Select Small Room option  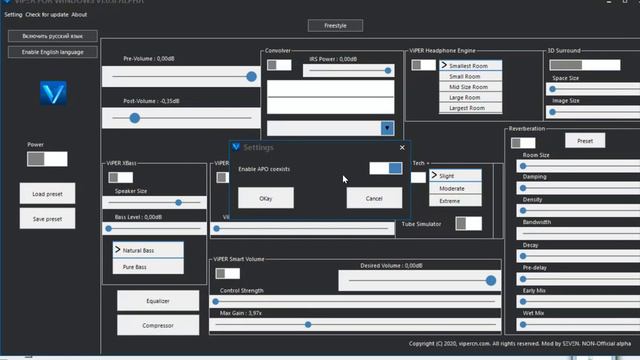click(x=471, y=76)
